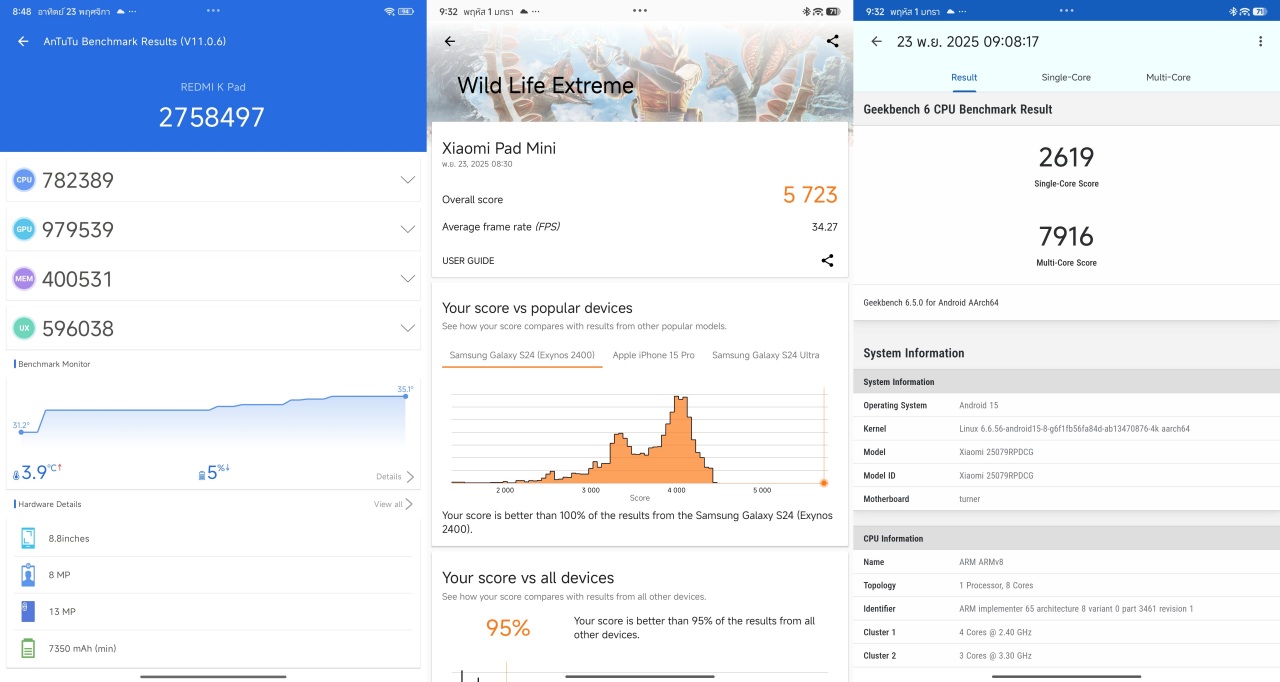Switch to Single-Core tab in Geekbench
Image resolution: width=1280 pixels, height=682 pixels.
pyautogui.click(x=1065, y=78)
